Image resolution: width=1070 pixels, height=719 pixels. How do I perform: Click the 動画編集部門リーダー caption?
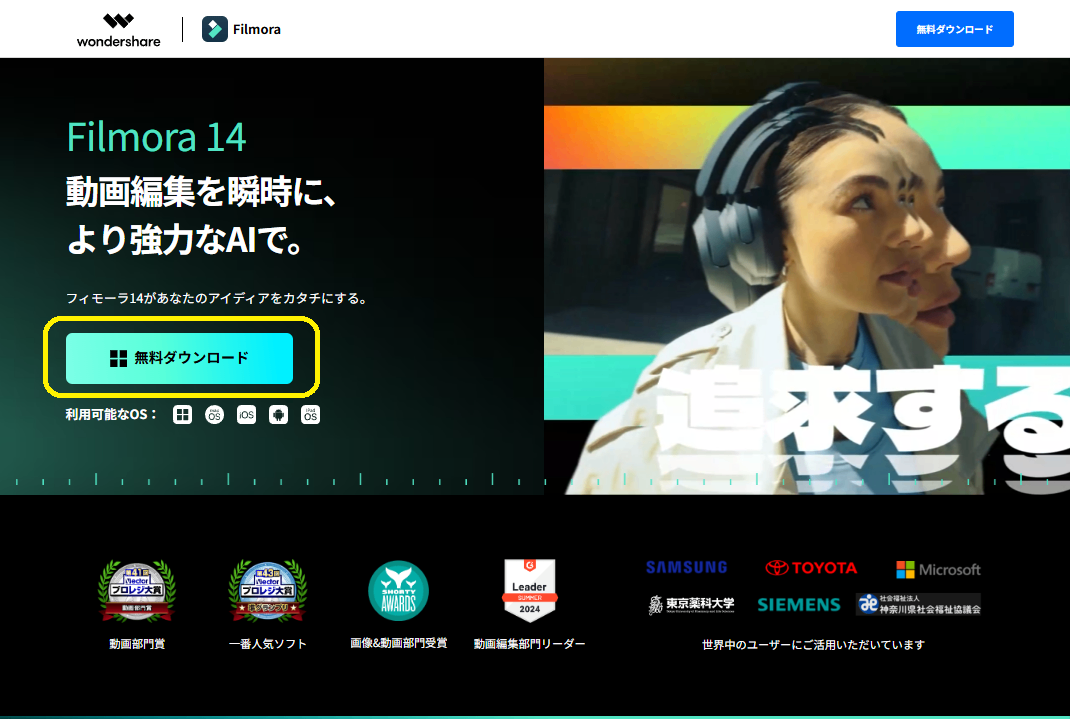click(530, 644)
